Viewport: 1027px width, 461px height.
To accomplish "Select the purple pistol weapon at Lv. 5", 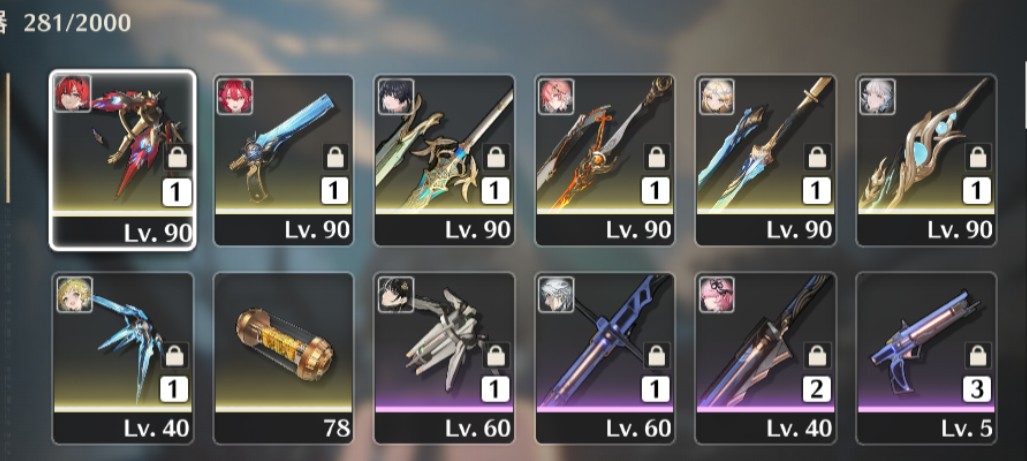I will pos(926,358).
